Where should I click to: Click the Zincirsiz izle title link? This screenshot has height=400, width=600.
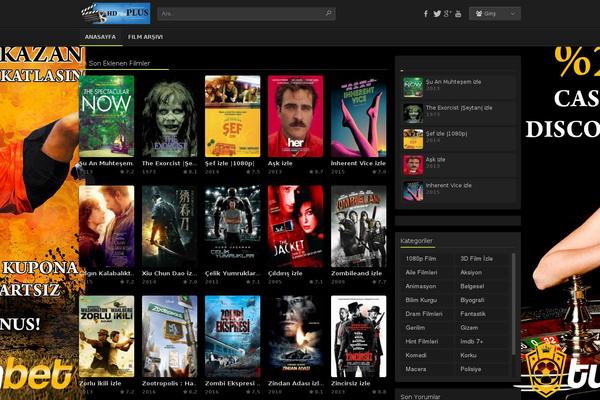(351, 383)
